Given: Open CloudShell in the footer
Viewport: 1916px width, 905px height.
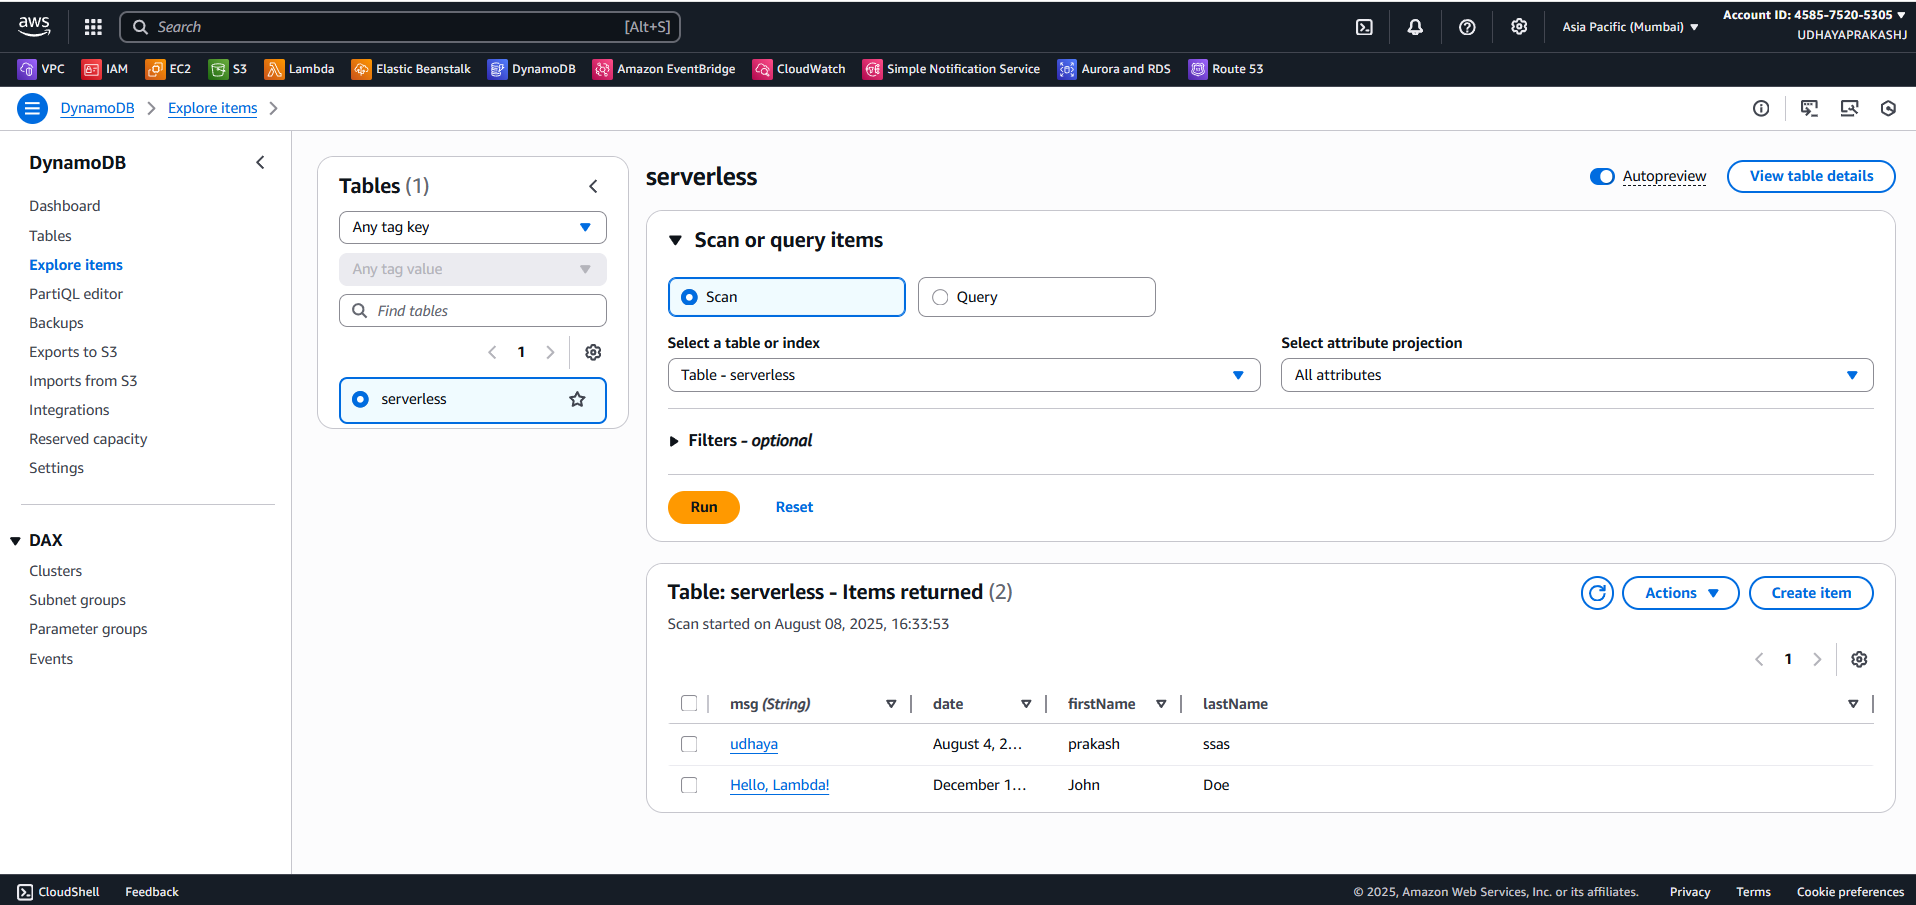Looking at the screenshot, I should (58, 892).
